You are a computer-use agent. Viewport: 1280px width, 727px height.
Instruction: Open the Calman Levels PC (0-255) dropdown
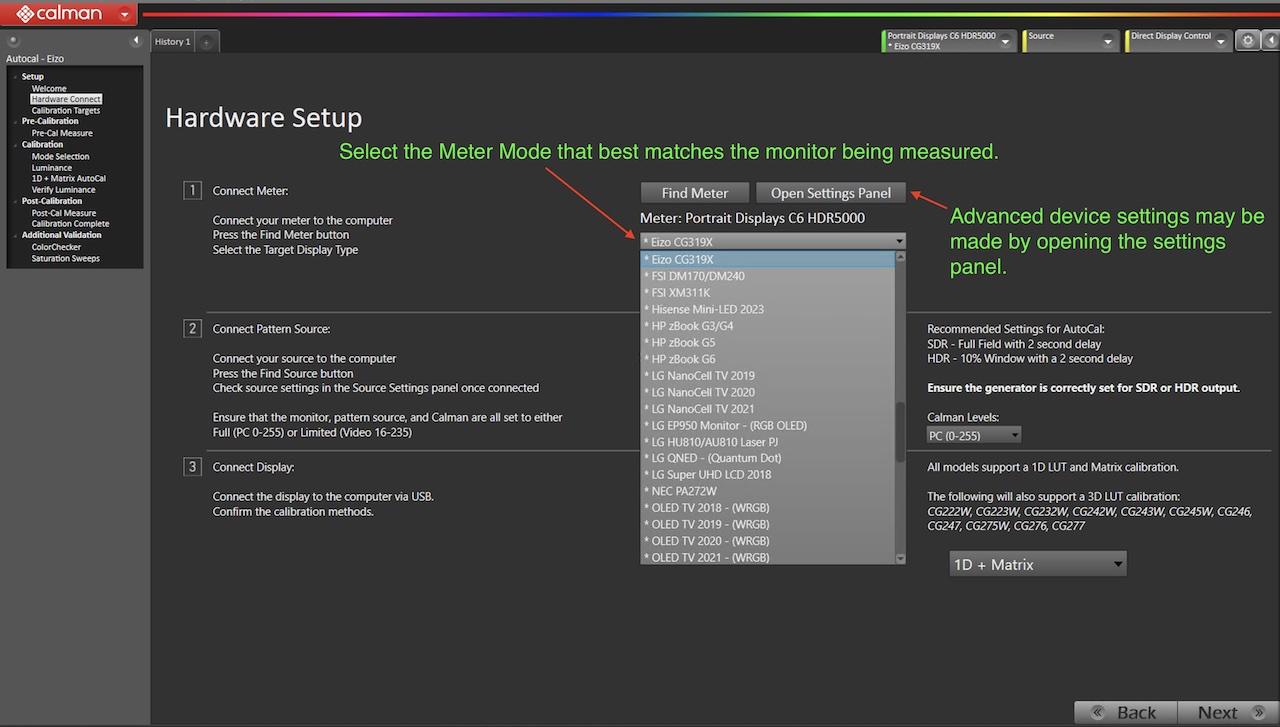click(x=974, y=435)
